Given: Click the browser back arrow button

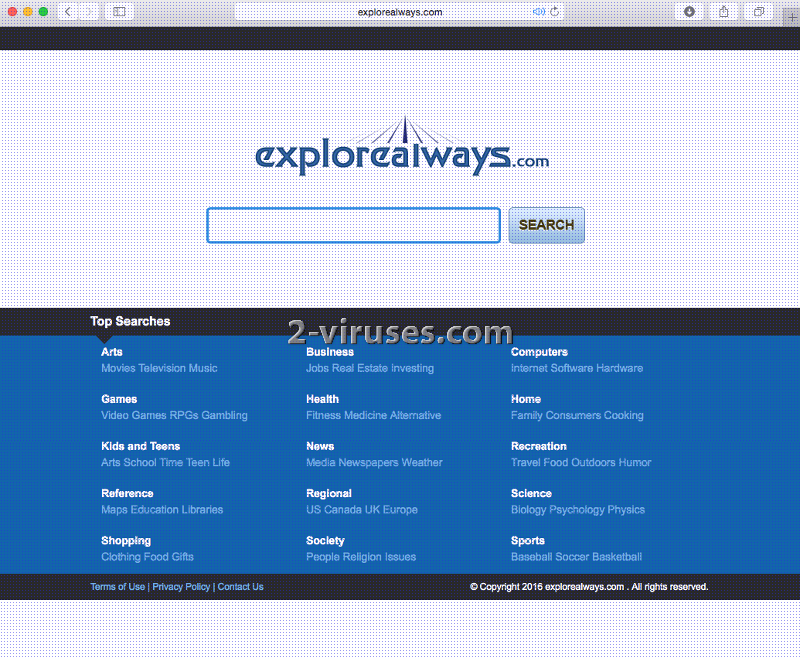Looking at the screenshot, I should pyautogui.click(x=68, y=12).
